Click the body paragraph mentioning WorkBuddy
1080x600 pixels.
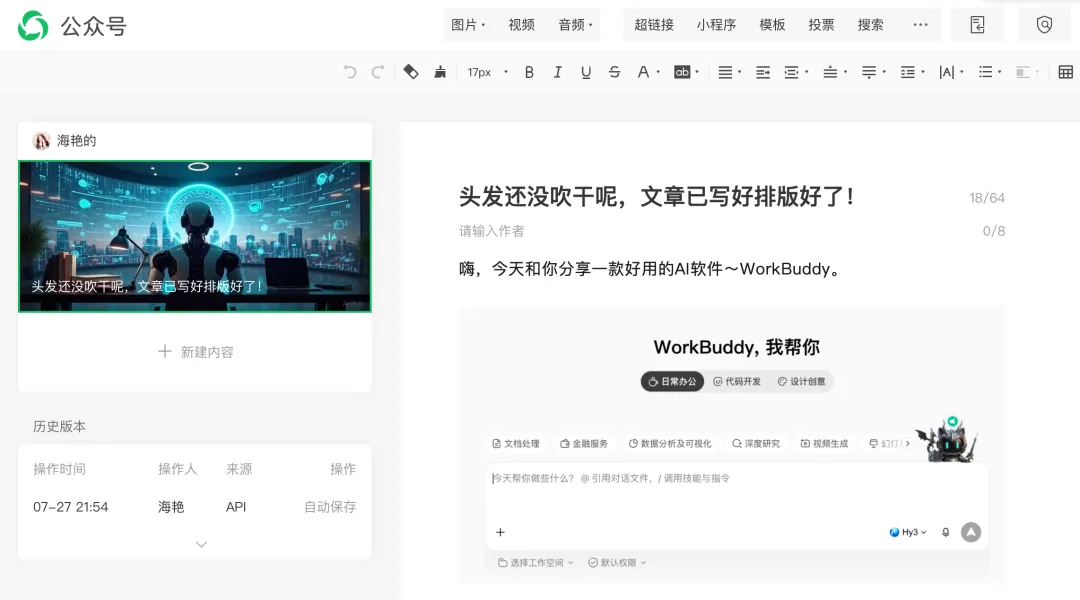click(x=652, y=269)
